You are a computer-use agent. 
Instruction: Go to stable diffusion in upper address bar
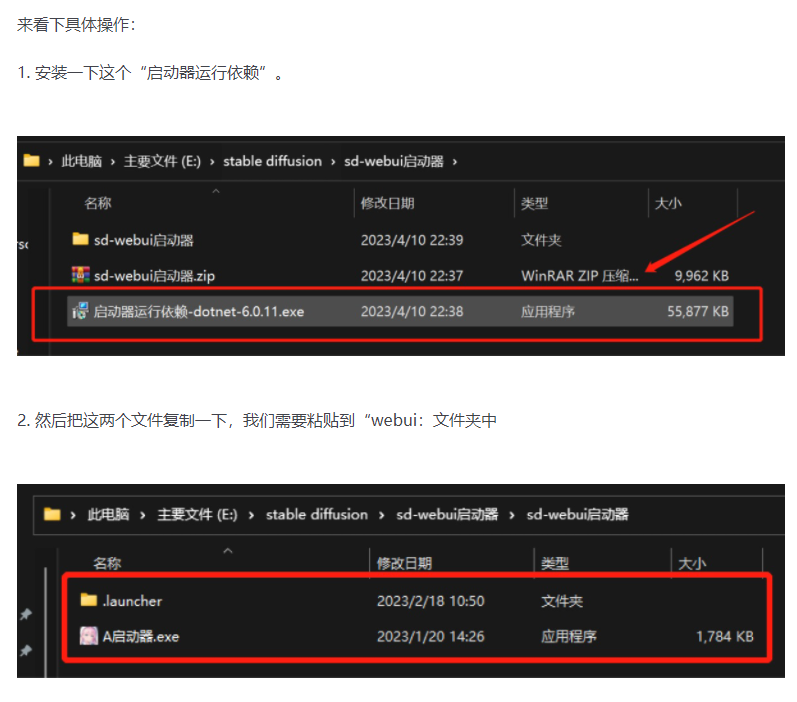click(x=272, y=161)
